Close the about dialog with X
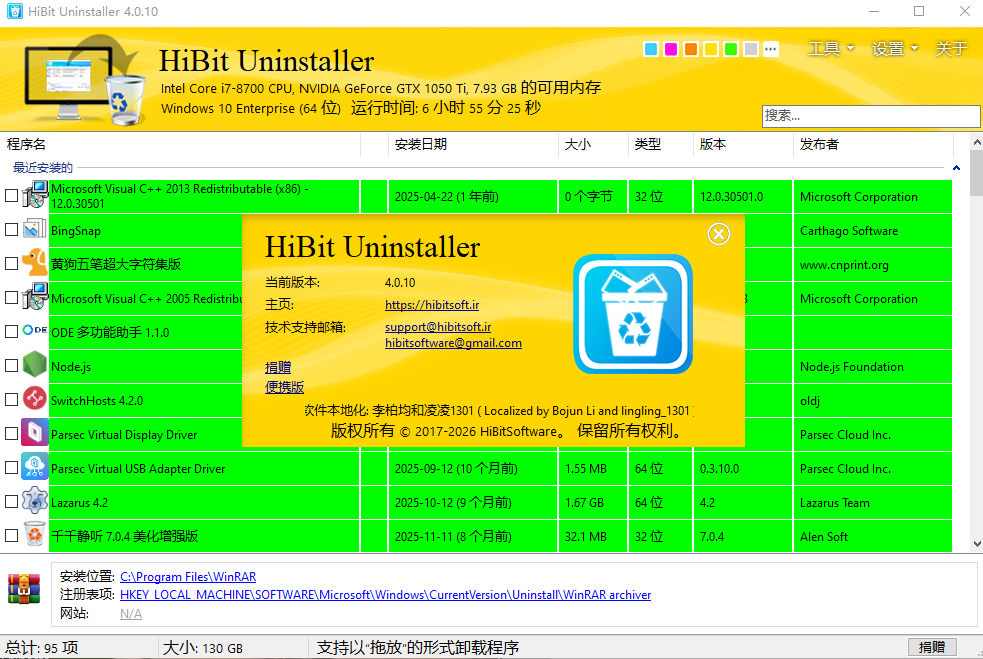983x659 pixels. 718,235
